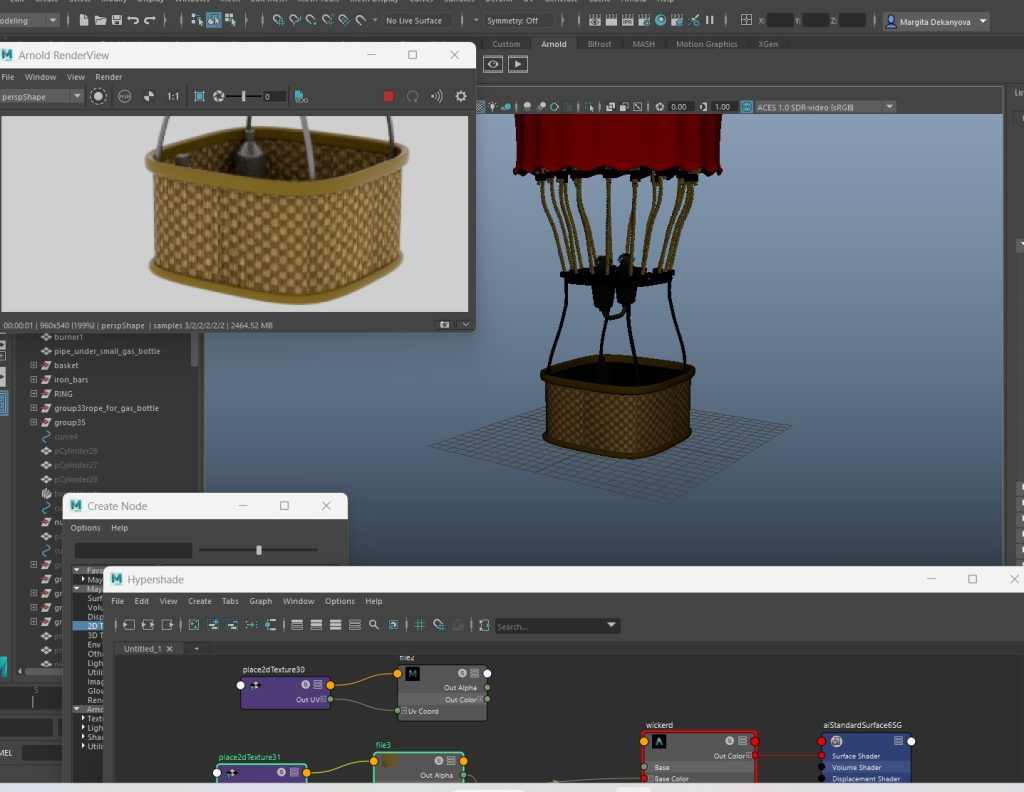The width and height of the screenshot is (1024, 792).
Task: Open the perspShape camera dropdown
Action: [42, 96]
